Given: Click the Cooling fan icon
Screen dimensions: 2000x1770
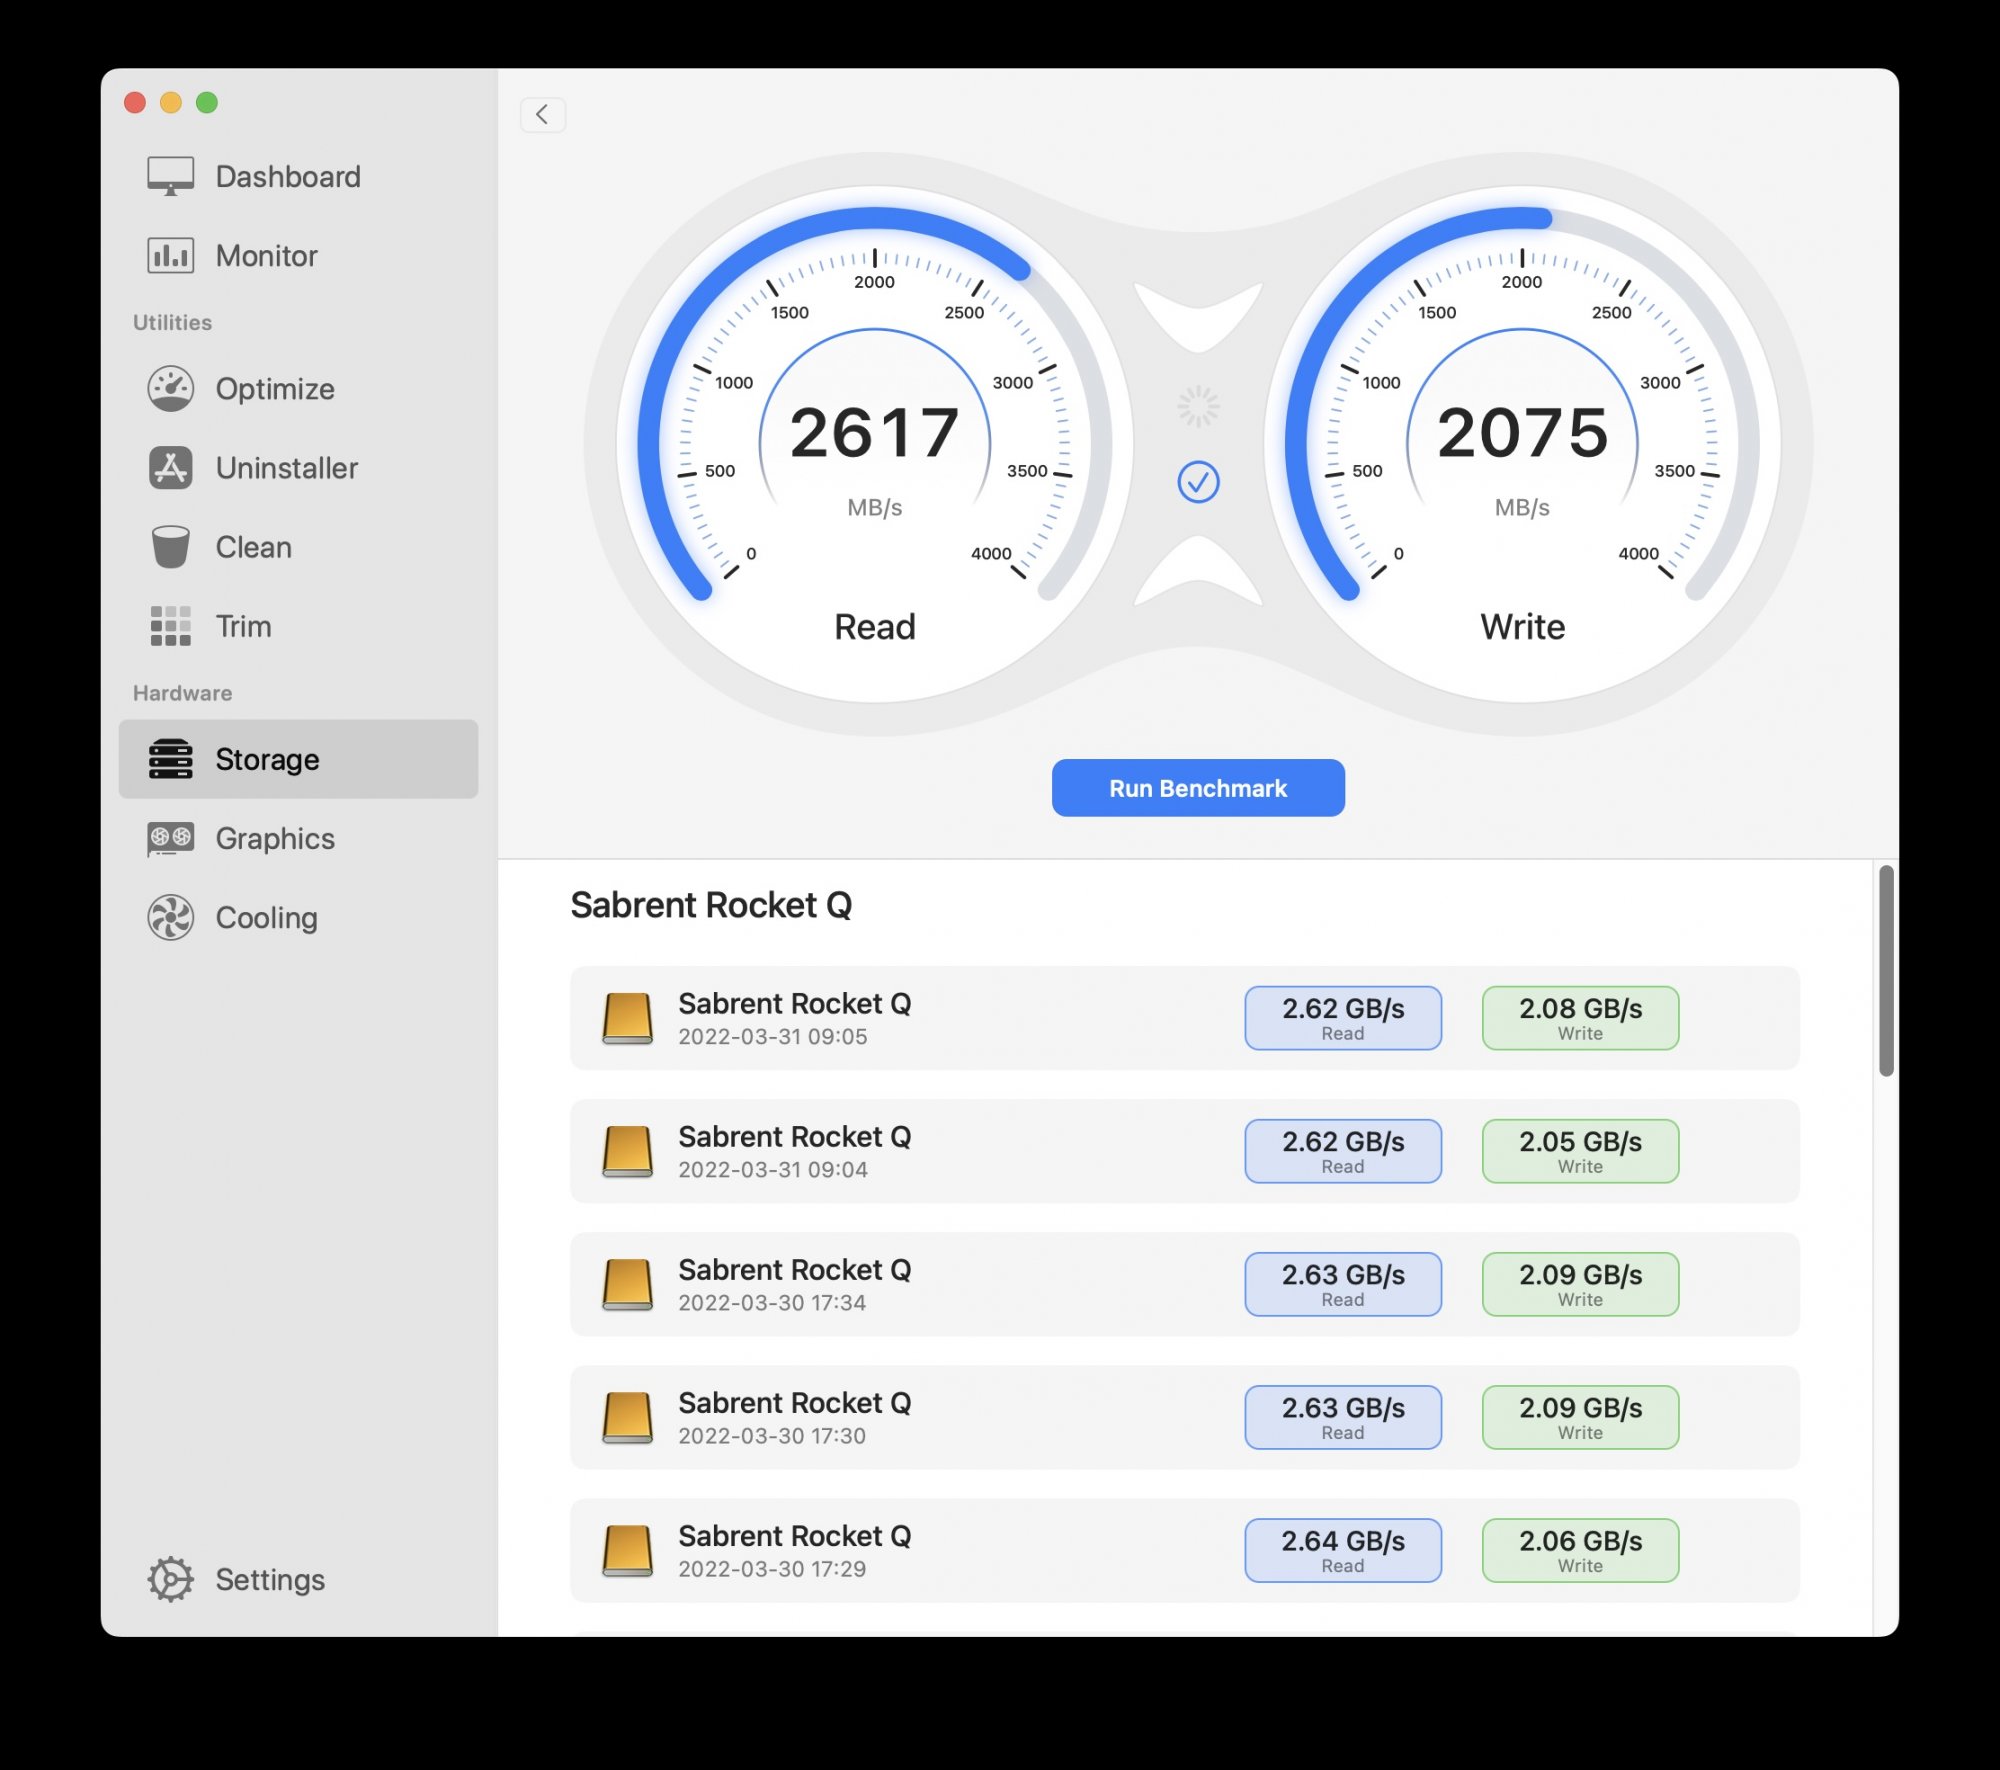Looking at the screenshot, I should coord(170,917).
